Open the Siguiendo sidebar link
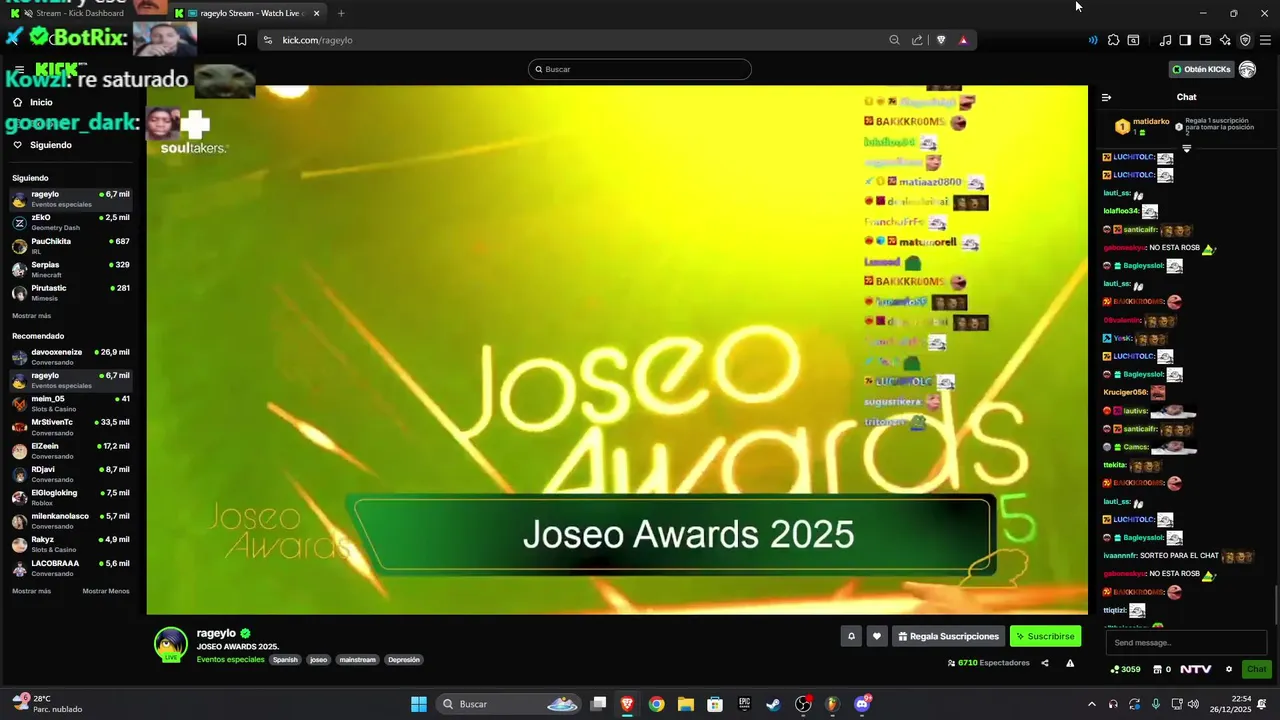The image size is (1280, 720). [42, 145]
